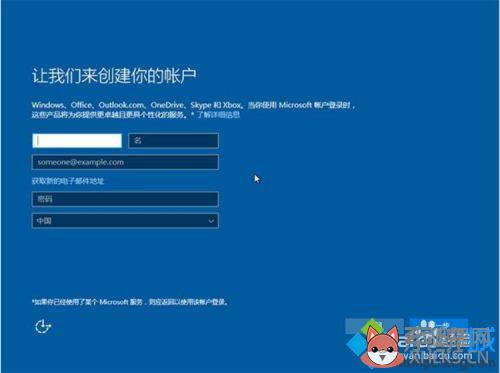Click the 获取新的电子邮件地址 link
This screenshot has width=500, height=373.
click(x=68, y=181)
